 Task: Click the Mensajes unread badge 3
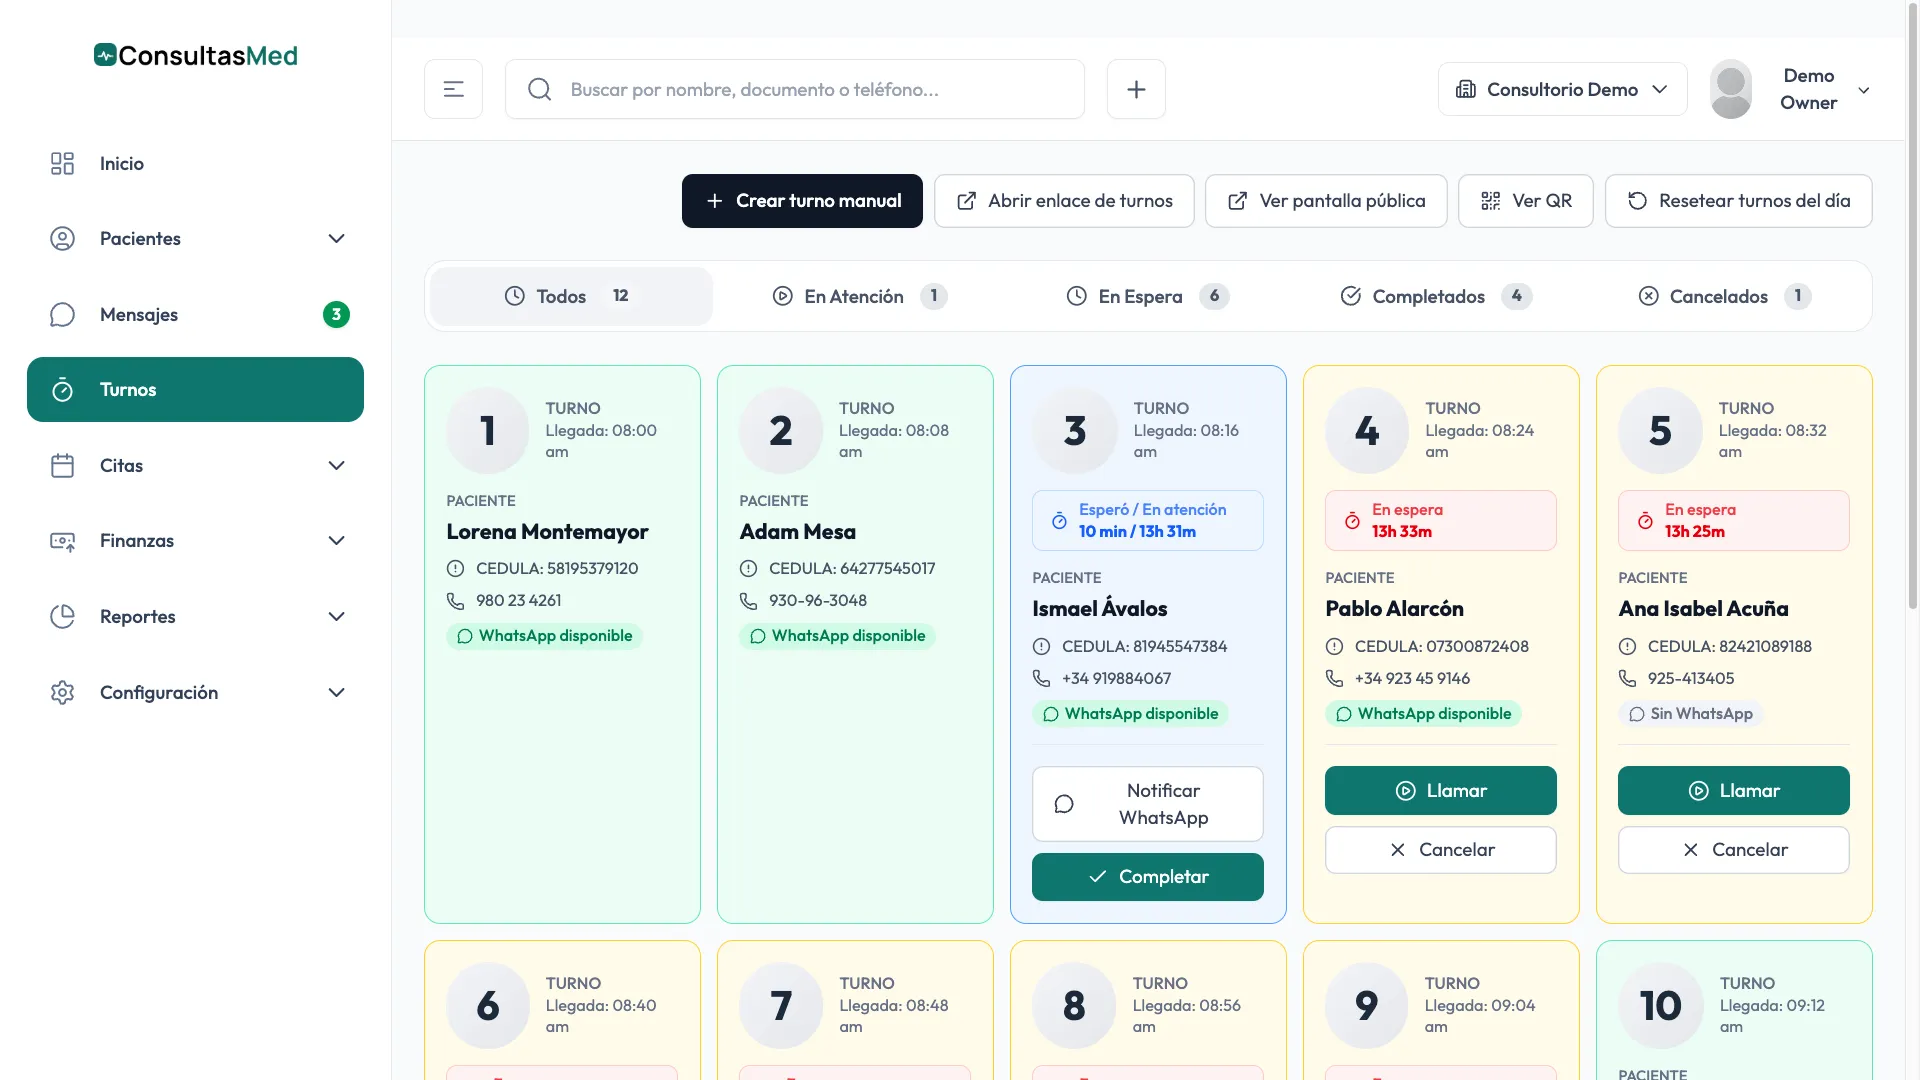336,314
